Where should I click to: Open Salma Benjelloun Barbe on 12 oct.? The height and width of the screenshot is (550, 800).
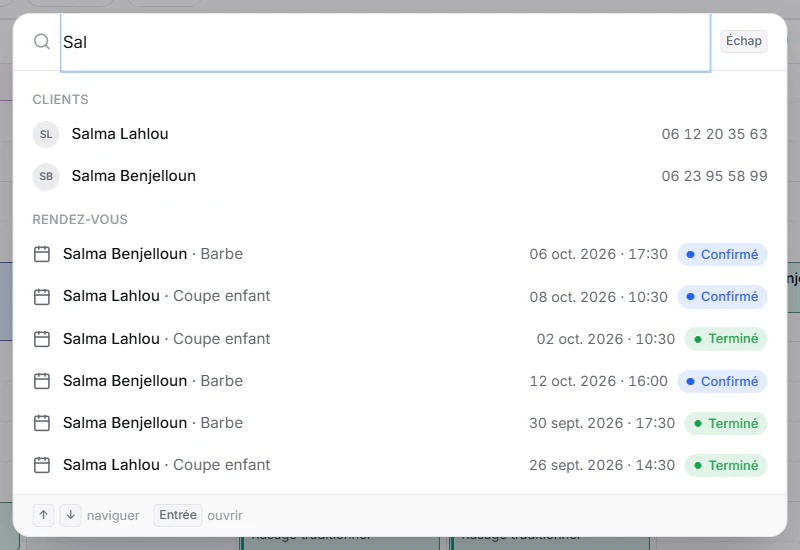tap(400, 381)
